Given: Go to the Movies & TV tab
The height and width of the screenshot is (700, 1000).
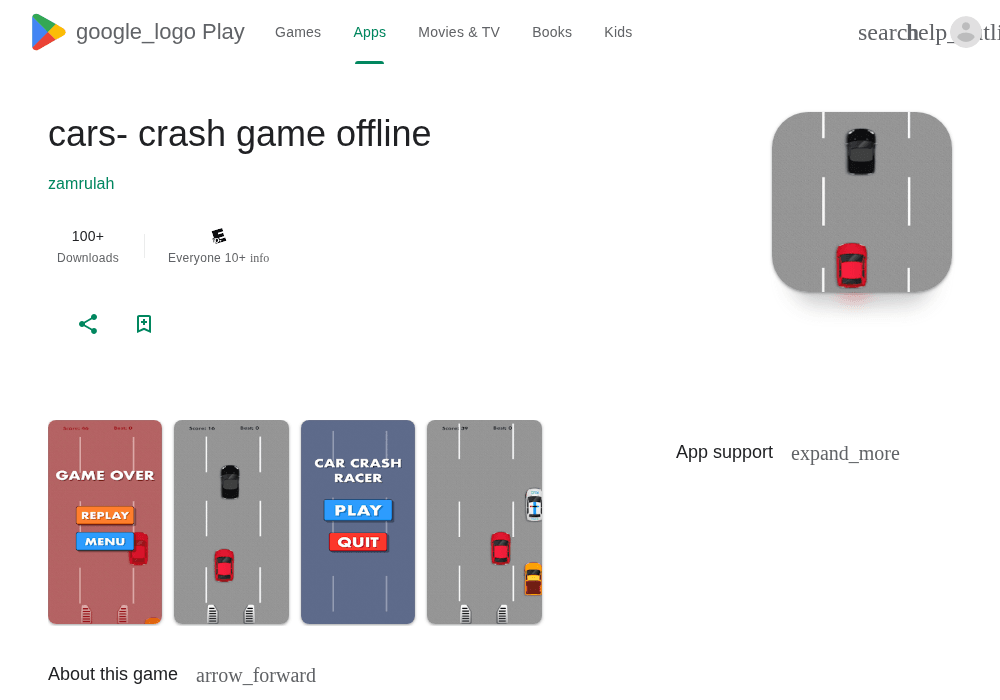Looking at the screenshot, I should [x=459, y=32].
